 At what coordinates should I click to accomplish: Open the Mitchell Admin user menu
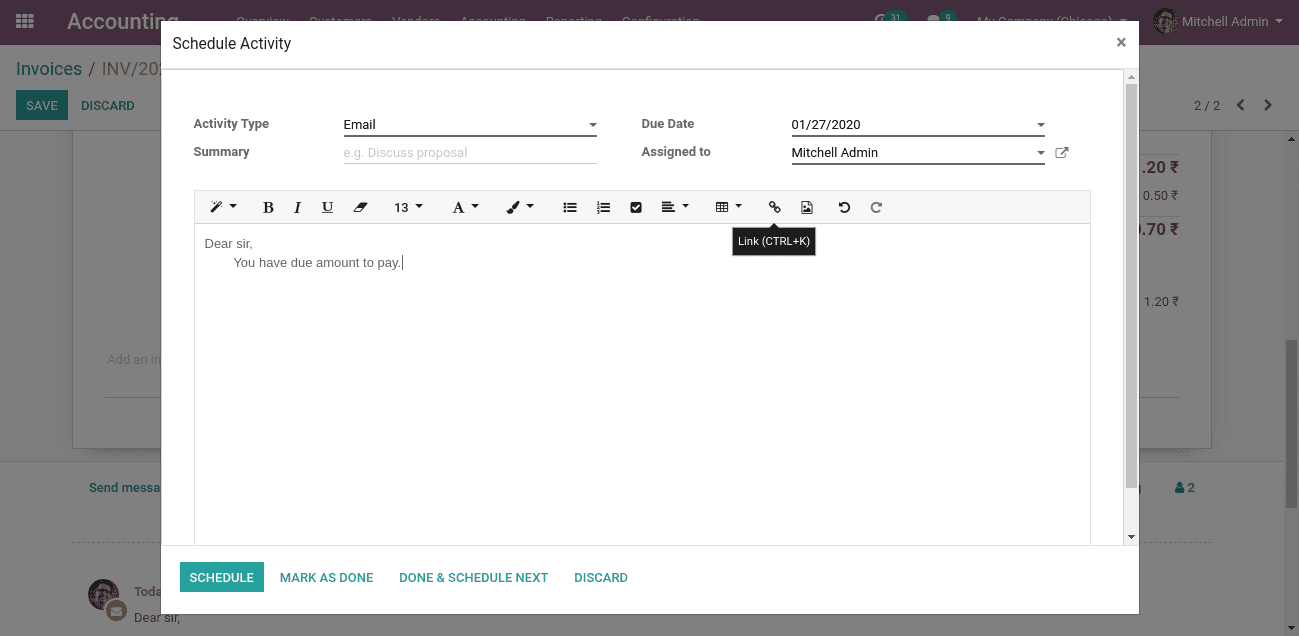click(1217, 21)
